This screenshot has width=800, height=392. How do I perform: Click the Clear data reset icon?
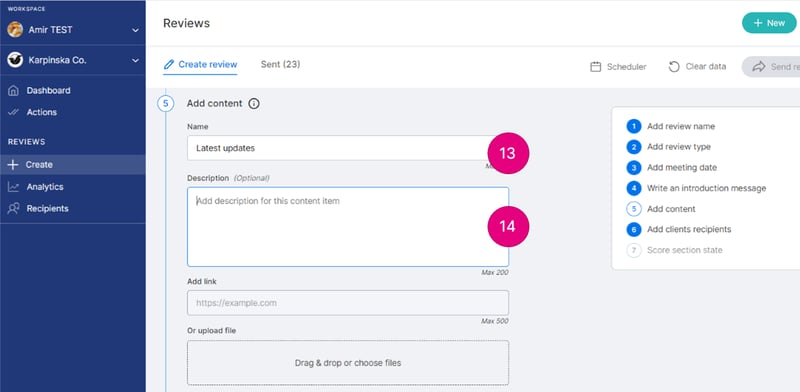click(x=674, y=66)
